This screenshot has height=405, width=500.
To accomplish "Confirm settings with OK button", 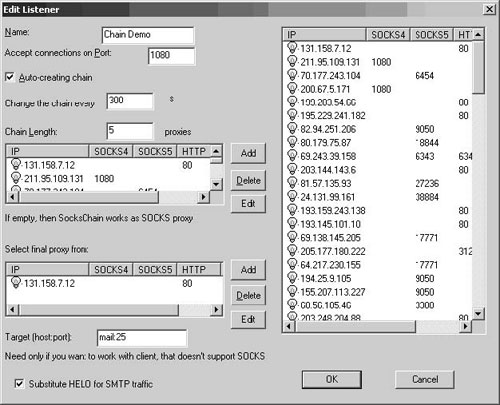I will 332,379.
